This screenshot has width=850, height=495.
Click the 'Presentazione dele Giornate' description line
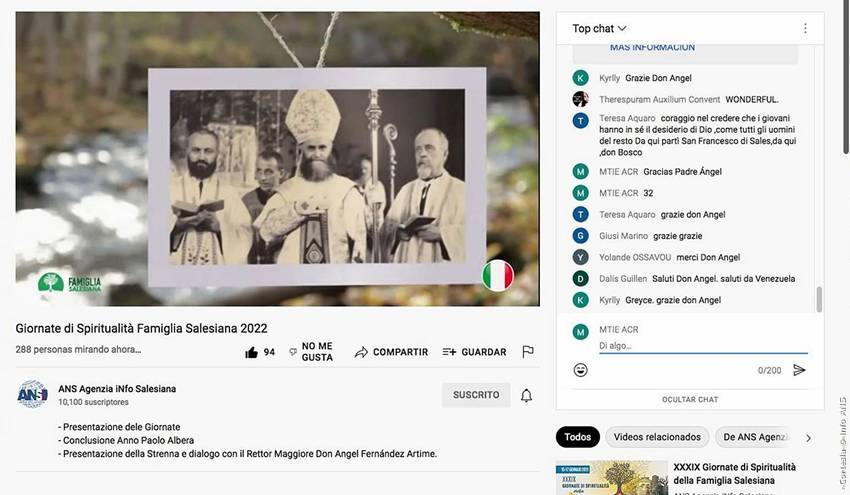[119, 427]
